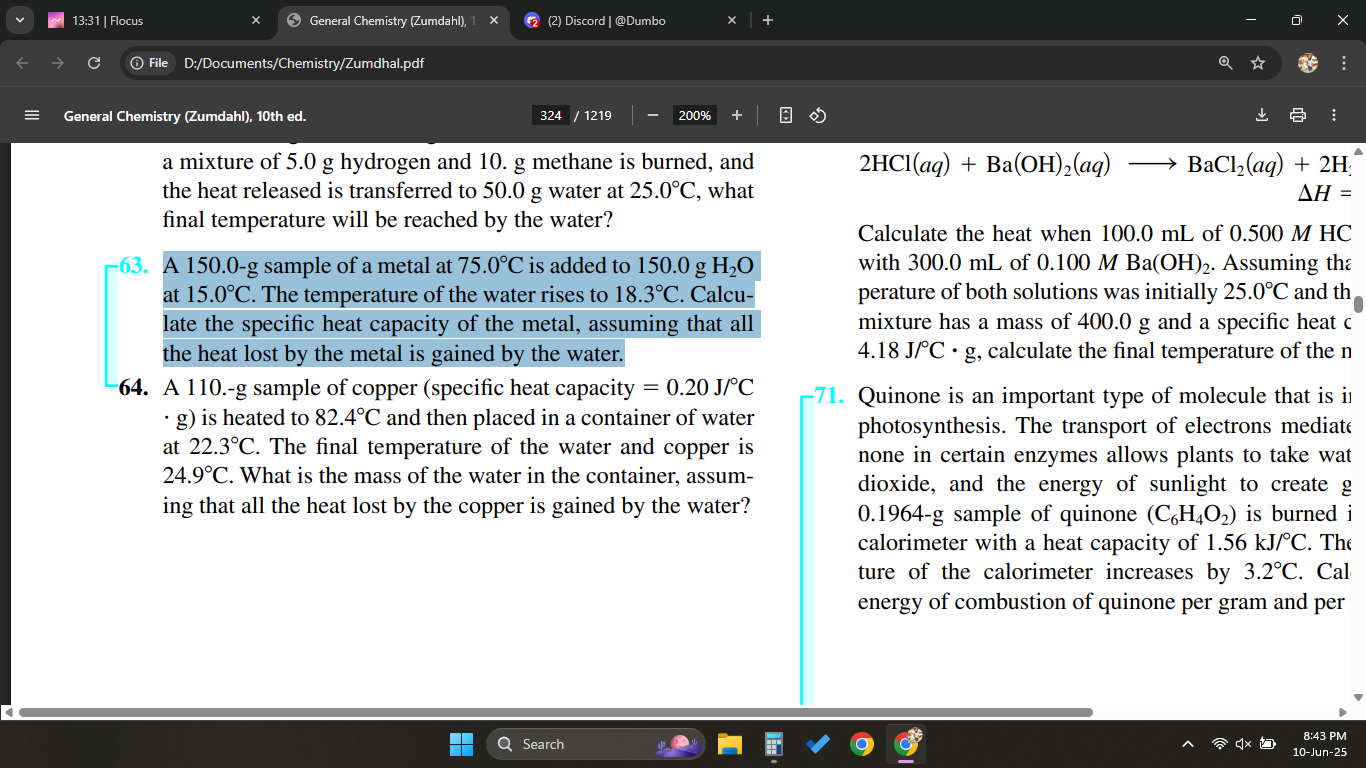This screenshot has width=1366, height=768.
Task: Click problem number 64
Action: [134, 388]
